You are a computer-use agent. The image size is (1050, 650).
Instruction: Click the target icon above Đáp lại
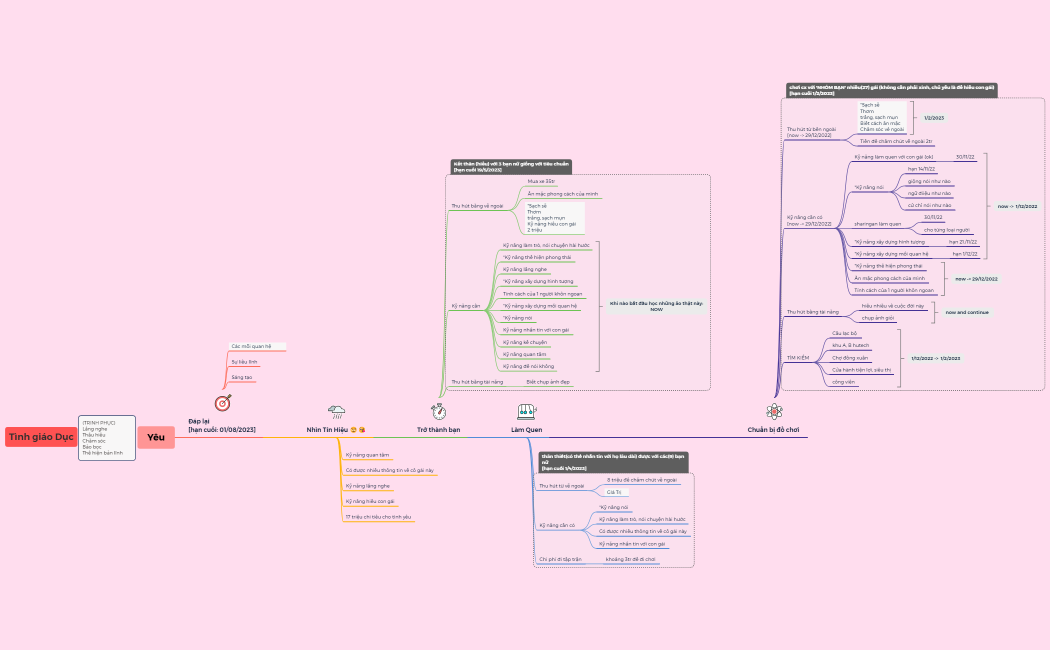[x=223, y=403]
